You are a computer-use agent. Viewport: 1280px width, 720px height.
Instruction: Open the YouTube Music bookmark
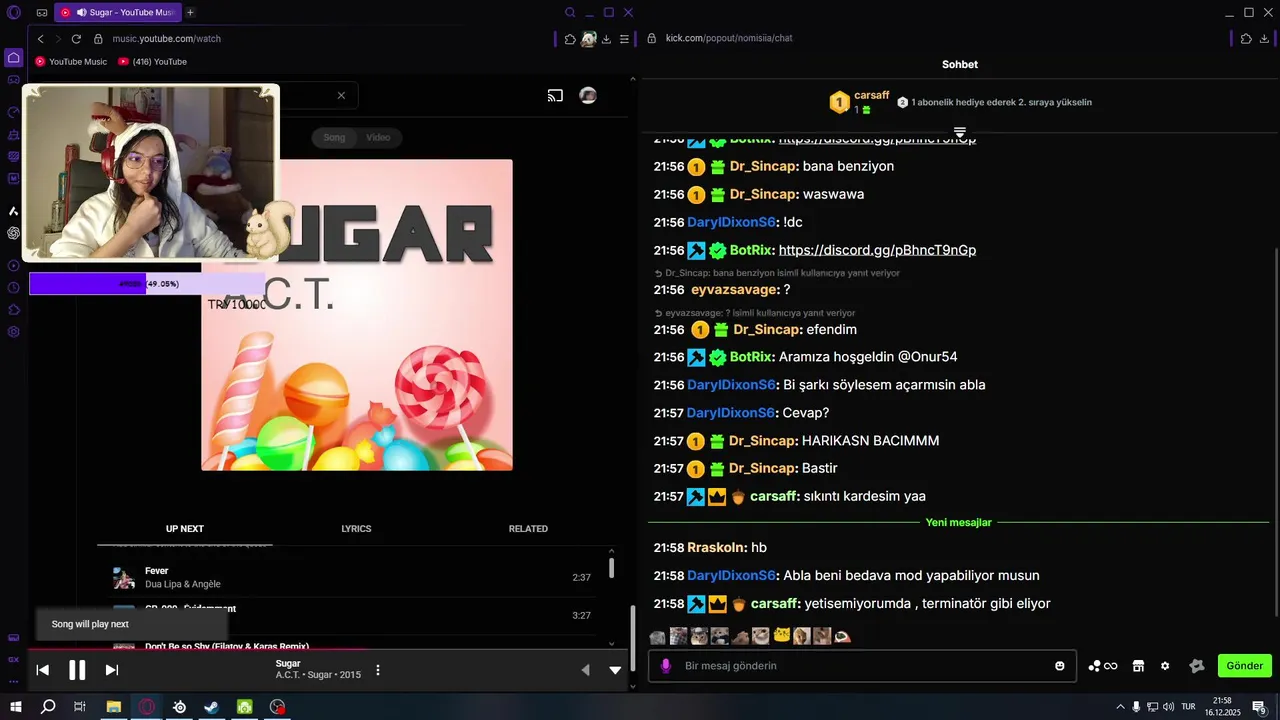tap(71, 61)
